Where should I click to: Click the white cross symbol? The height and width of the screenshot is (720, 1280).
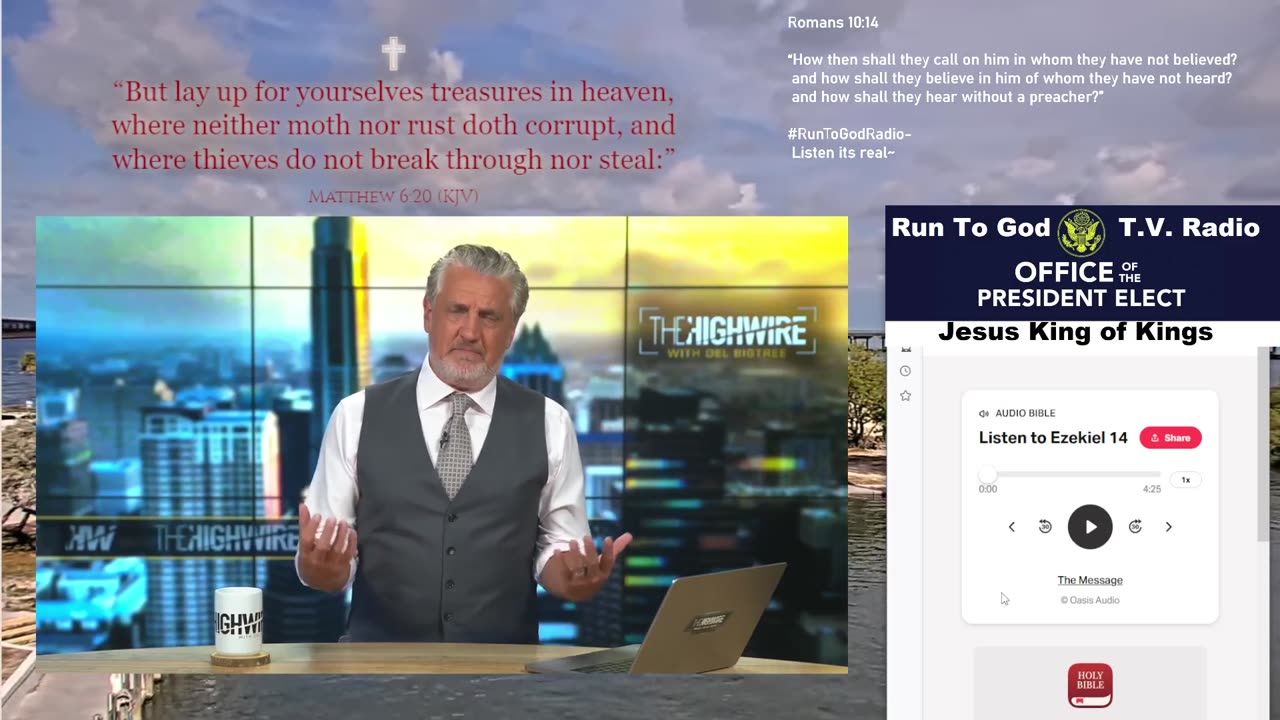[394, 54]
